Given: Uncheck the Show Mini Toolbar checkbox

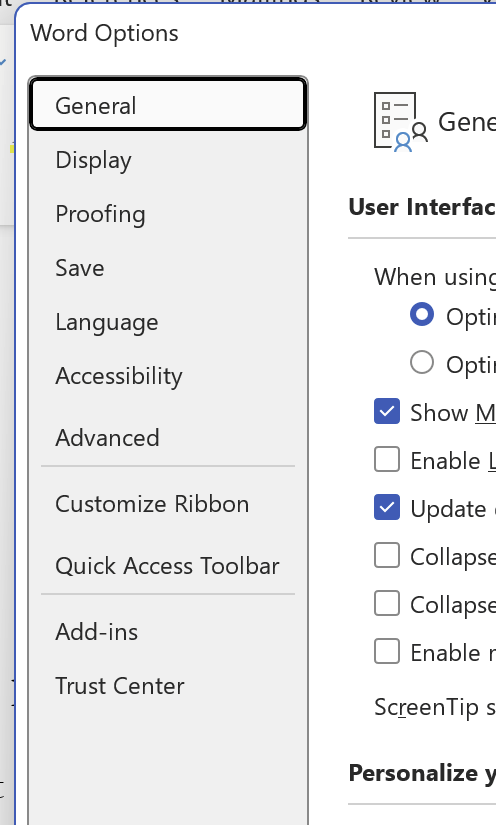Looking at the screenshot, I should coord(387,411).
